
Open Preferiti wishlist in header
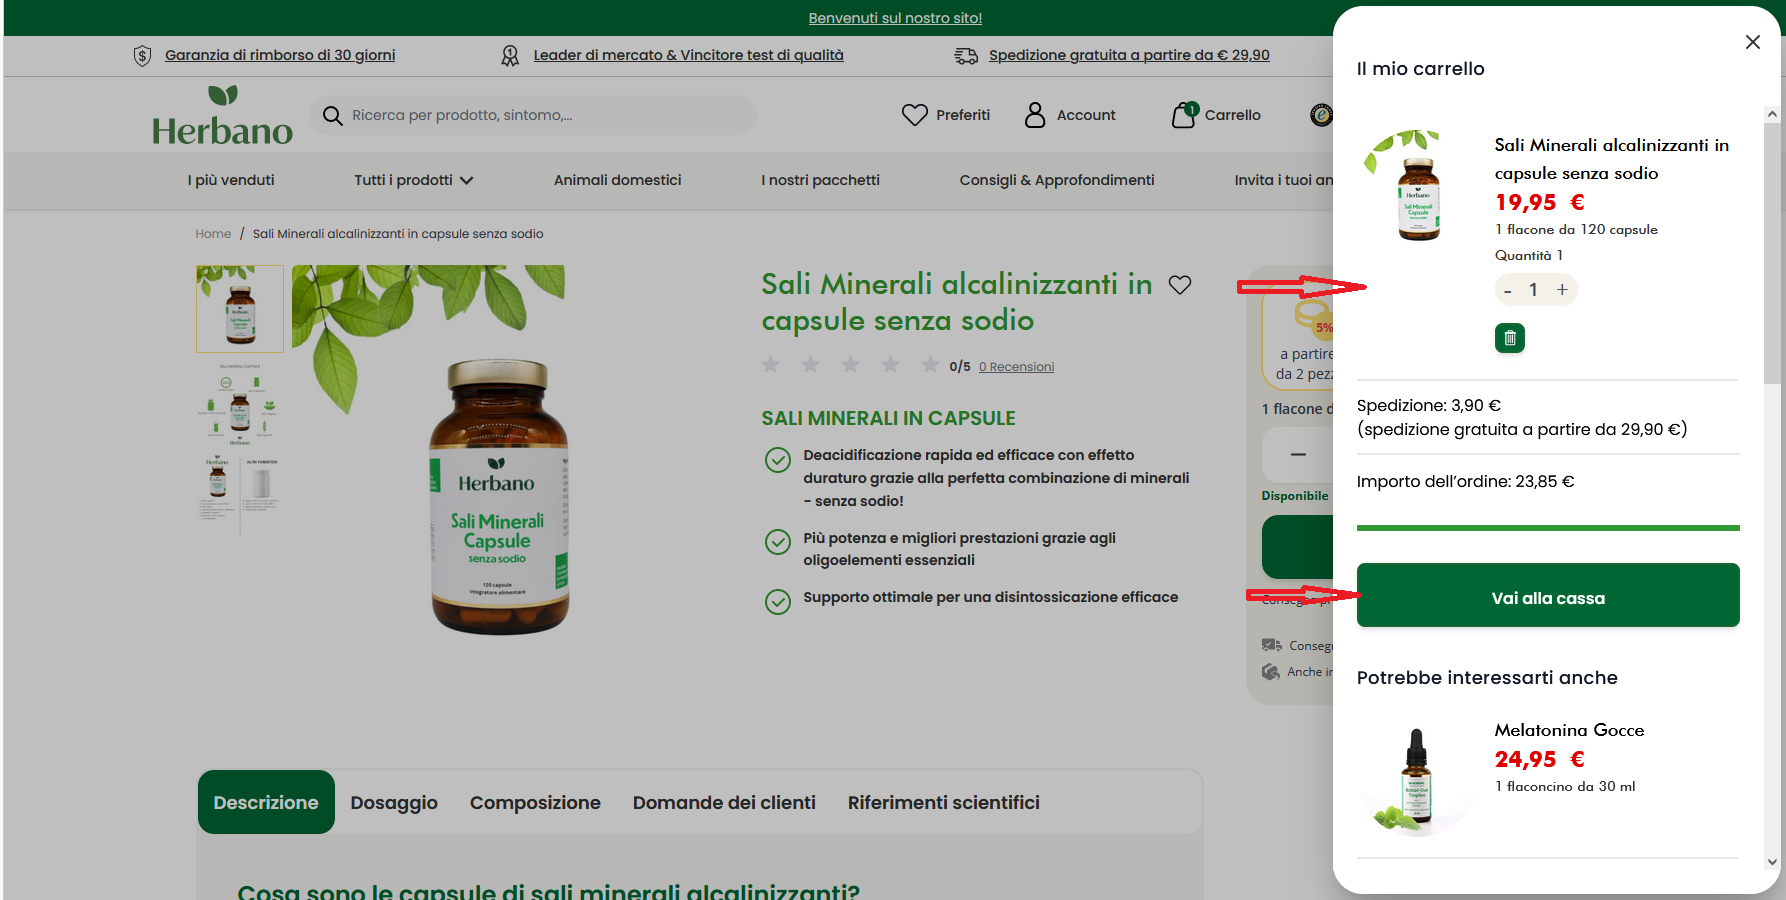[x=946, y=115]
